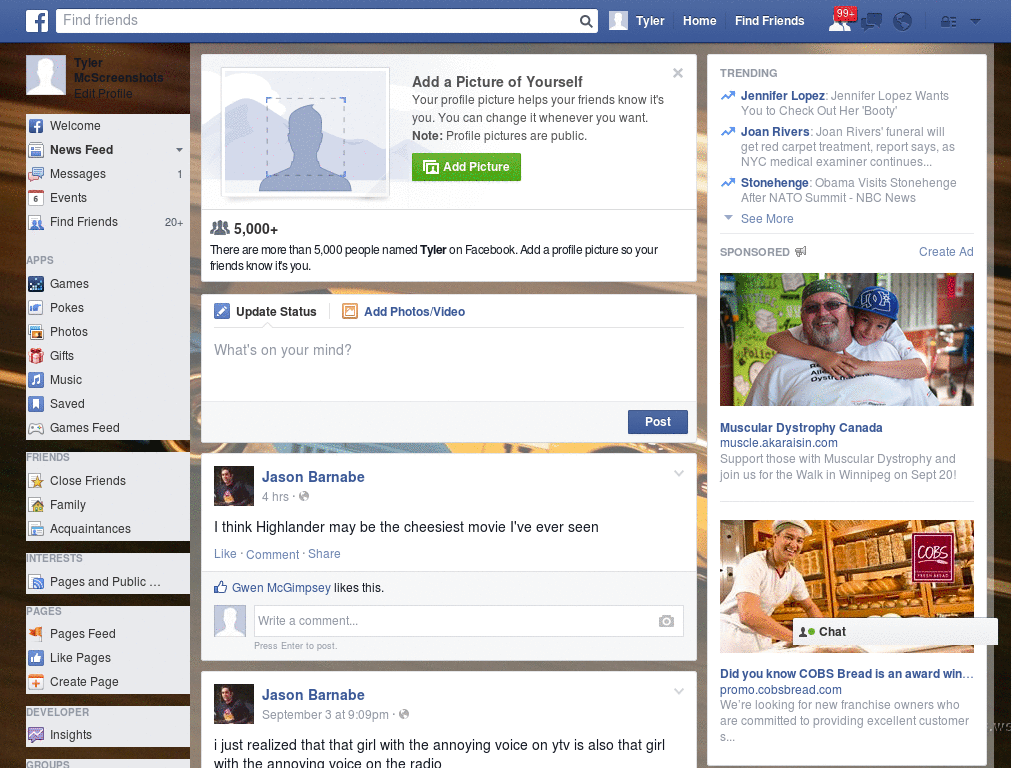Open Jennifer Lopez trending topic
1024x768 pixels.
coord(782,96)
